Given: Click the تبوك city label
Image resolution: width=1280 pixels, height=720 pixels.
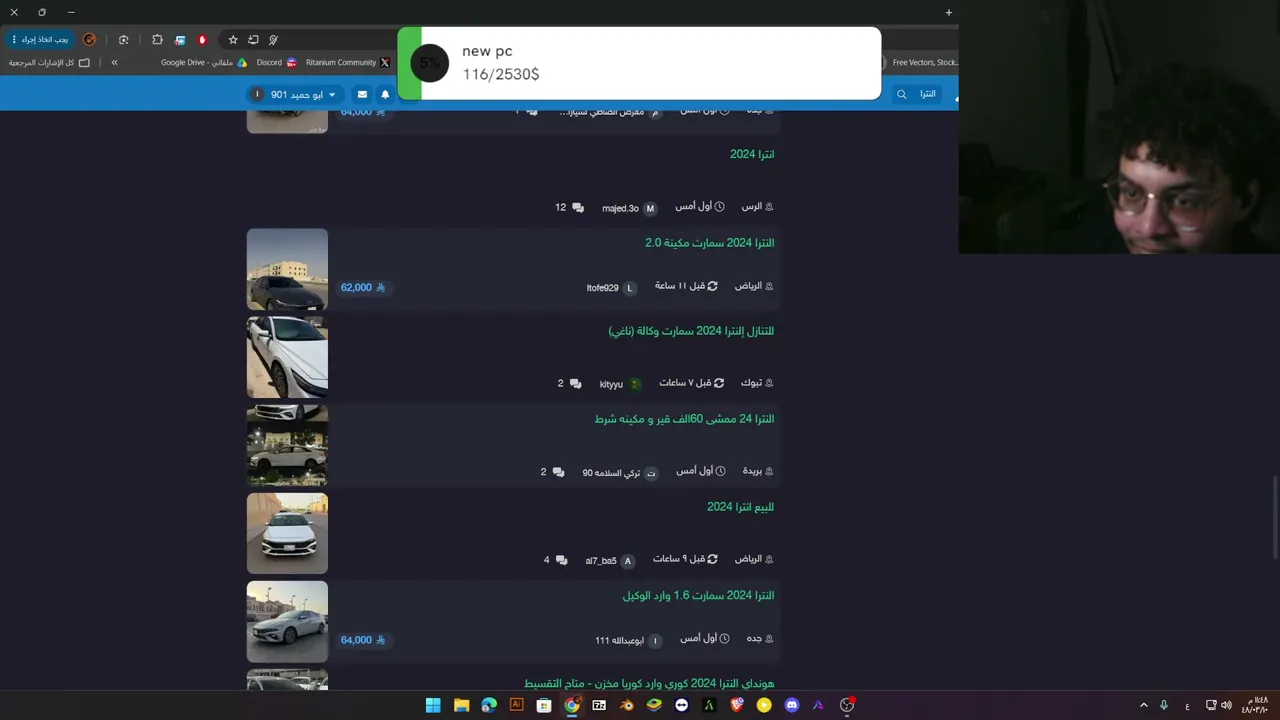Looking at the screenshot, I should pos(757,383).
